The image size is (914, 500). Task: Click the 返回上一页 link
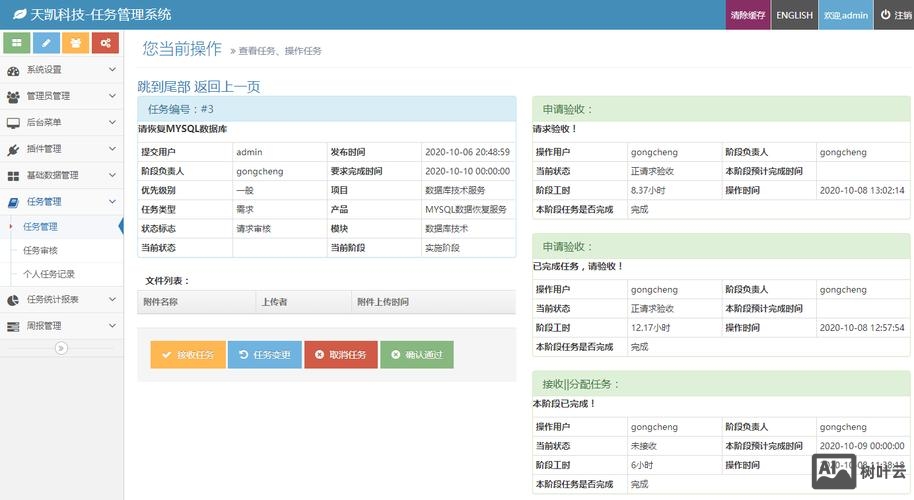[227, 87]
